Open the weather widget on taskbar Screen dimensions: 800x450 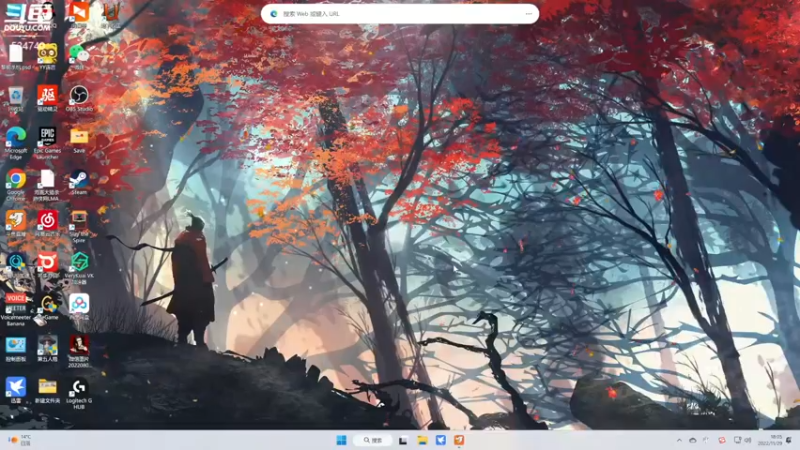(20, 440)
